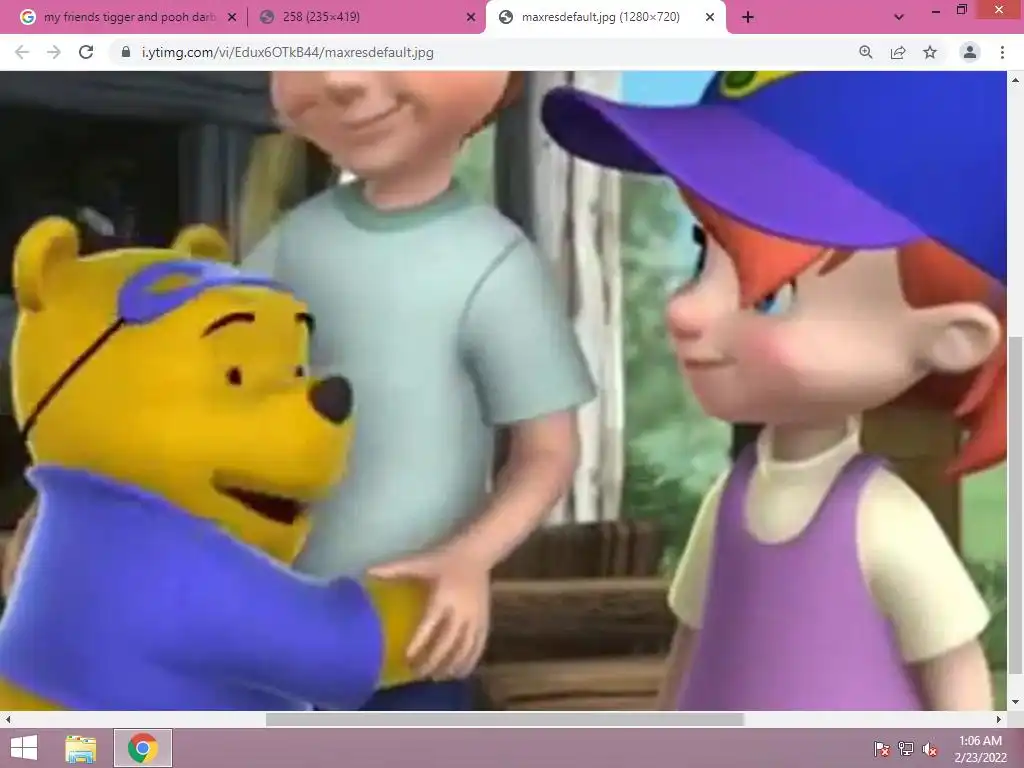The image size is (1024, 768).
Task: Close the 'my friends tigger and pooh' tab
Action: pyautogui.click(x=232, y=17)
